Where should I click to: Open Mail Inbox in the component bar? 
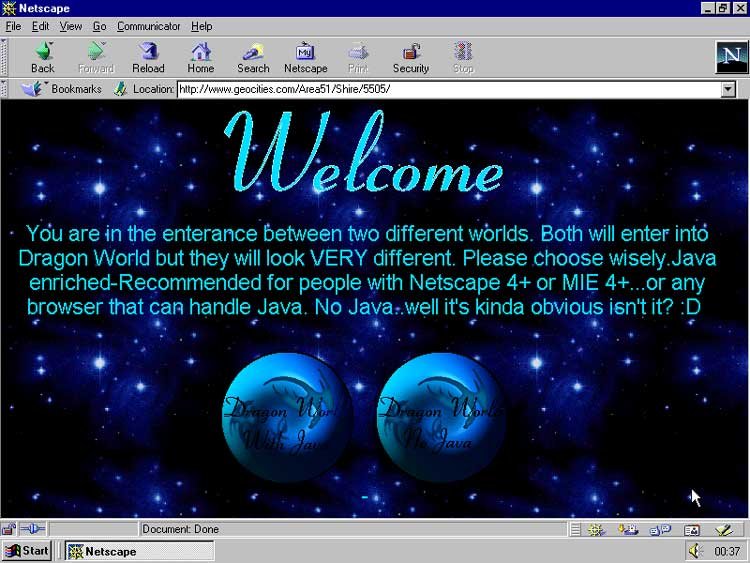coord(627,529)
